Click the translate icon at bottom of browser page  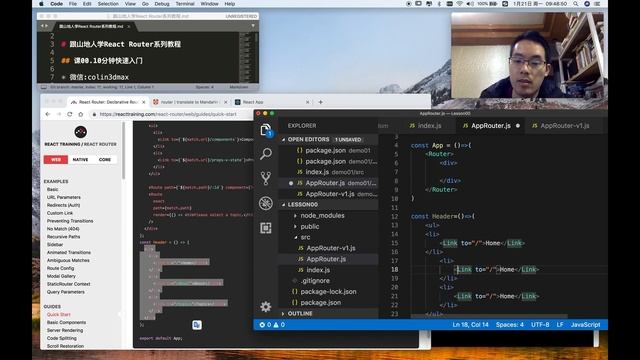click(x=197, y=325)
